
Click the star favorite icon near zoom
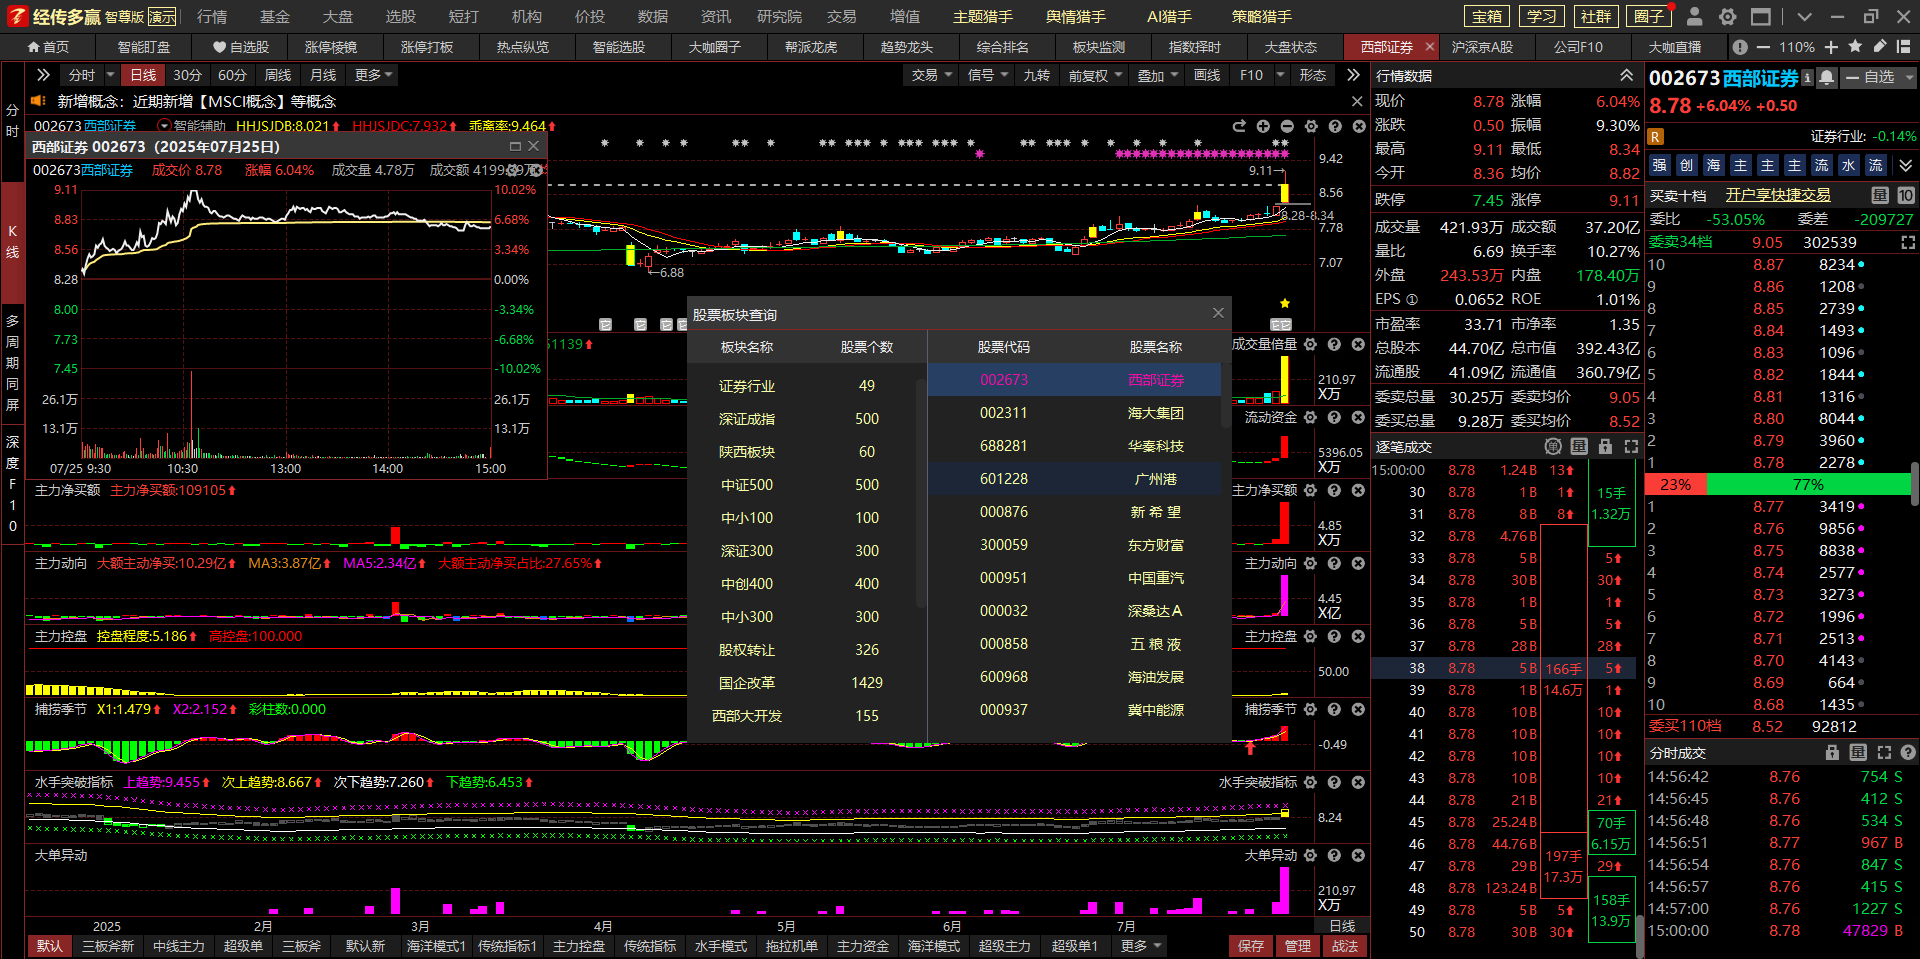pos(1855,46)
